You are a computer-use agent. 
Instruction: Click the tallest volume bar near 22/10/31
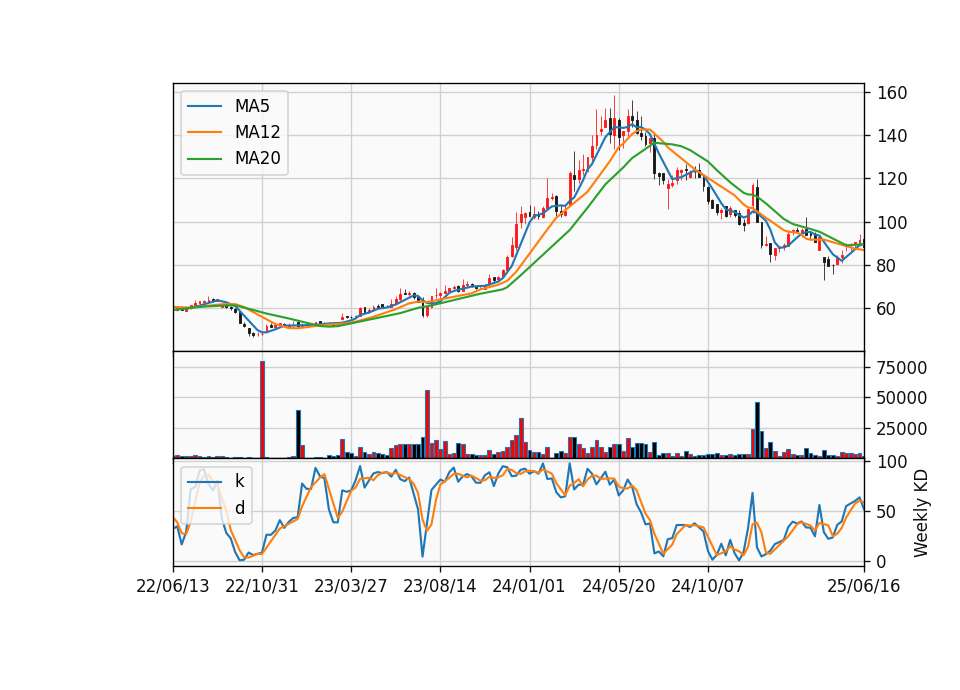[x=263, y=410]
